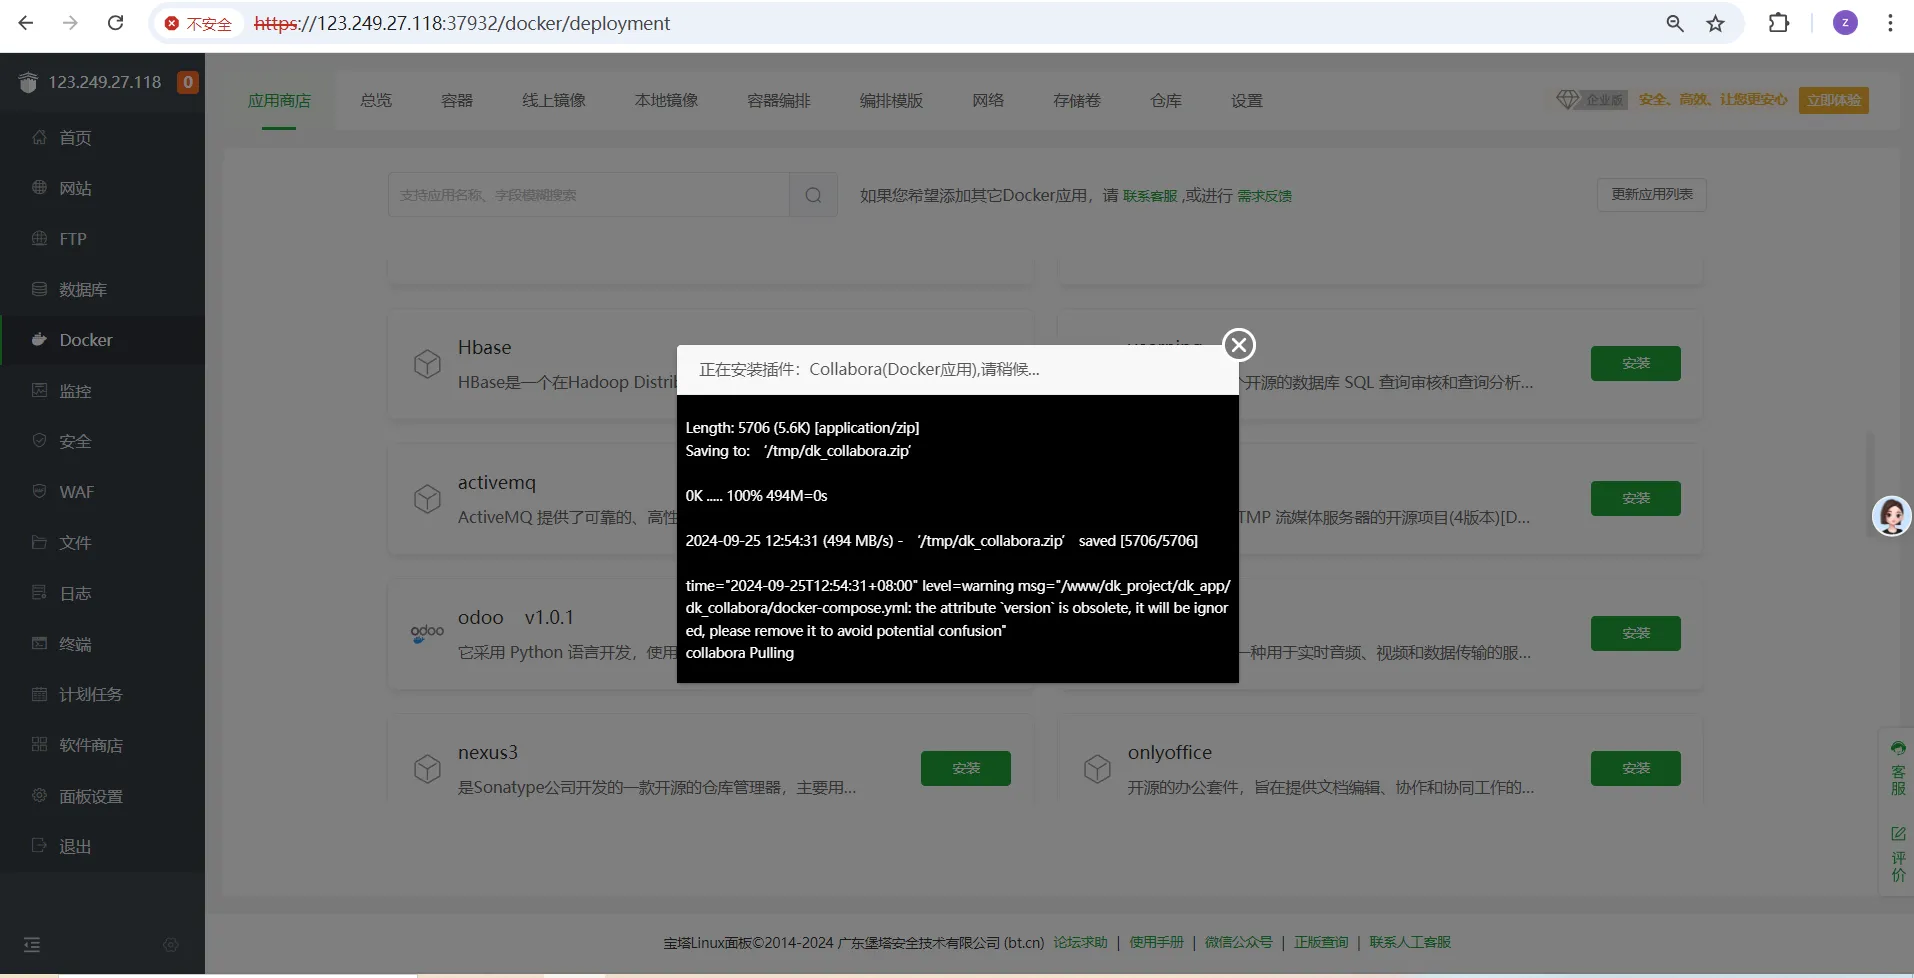The height and width of the screenshot is (978, 1914).
Task: Switch to the 总览 overview tab
Action: point(376,100)
